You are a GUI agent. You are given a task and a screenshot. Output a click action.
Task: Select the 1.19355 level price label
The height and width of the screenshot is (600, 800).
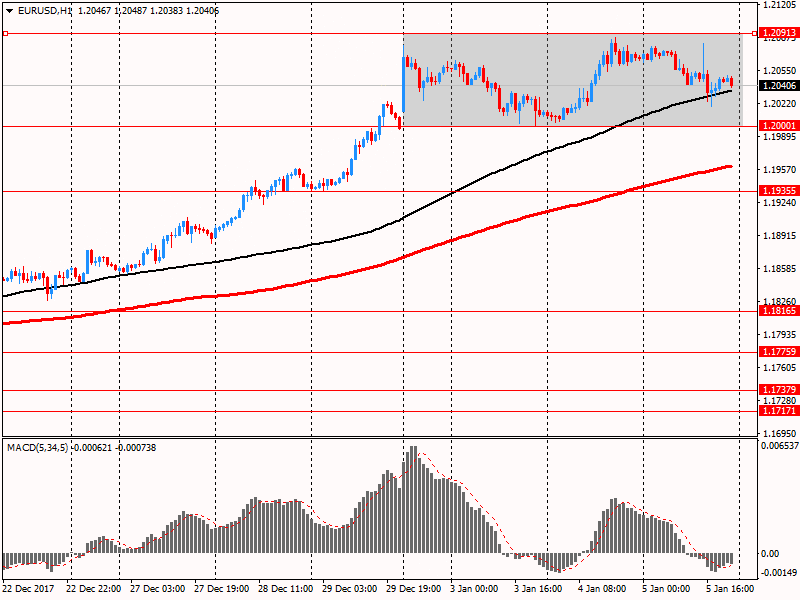tap(779, 191)
